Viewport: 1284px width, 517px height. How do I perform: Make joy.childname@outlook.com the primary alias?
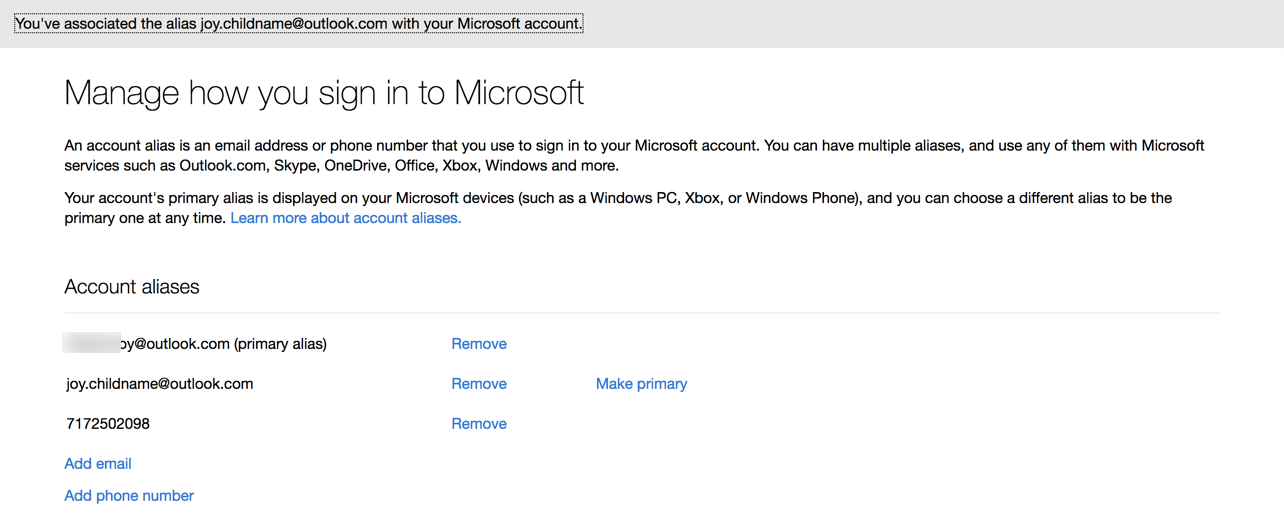click(x=641, y=384)
